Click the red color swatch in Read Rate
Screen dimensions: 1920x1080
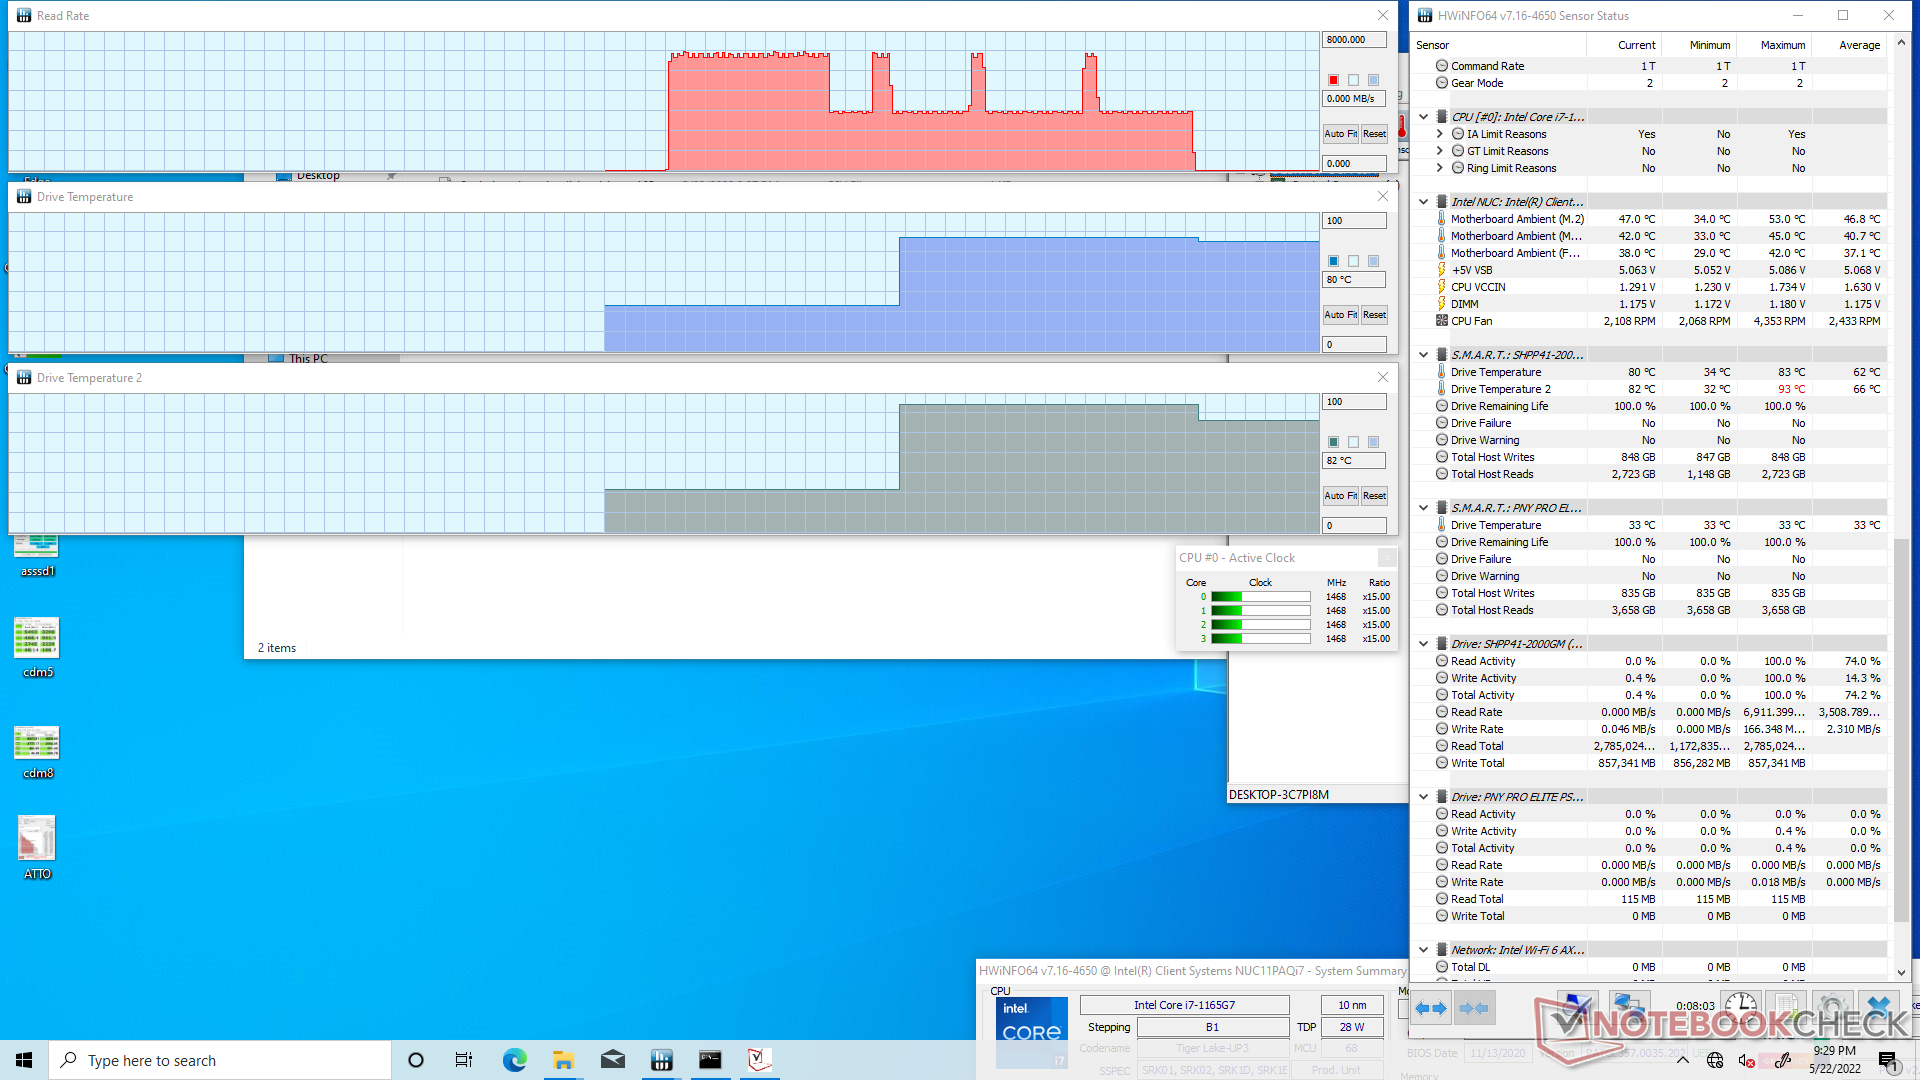(x=1333, y=80)
